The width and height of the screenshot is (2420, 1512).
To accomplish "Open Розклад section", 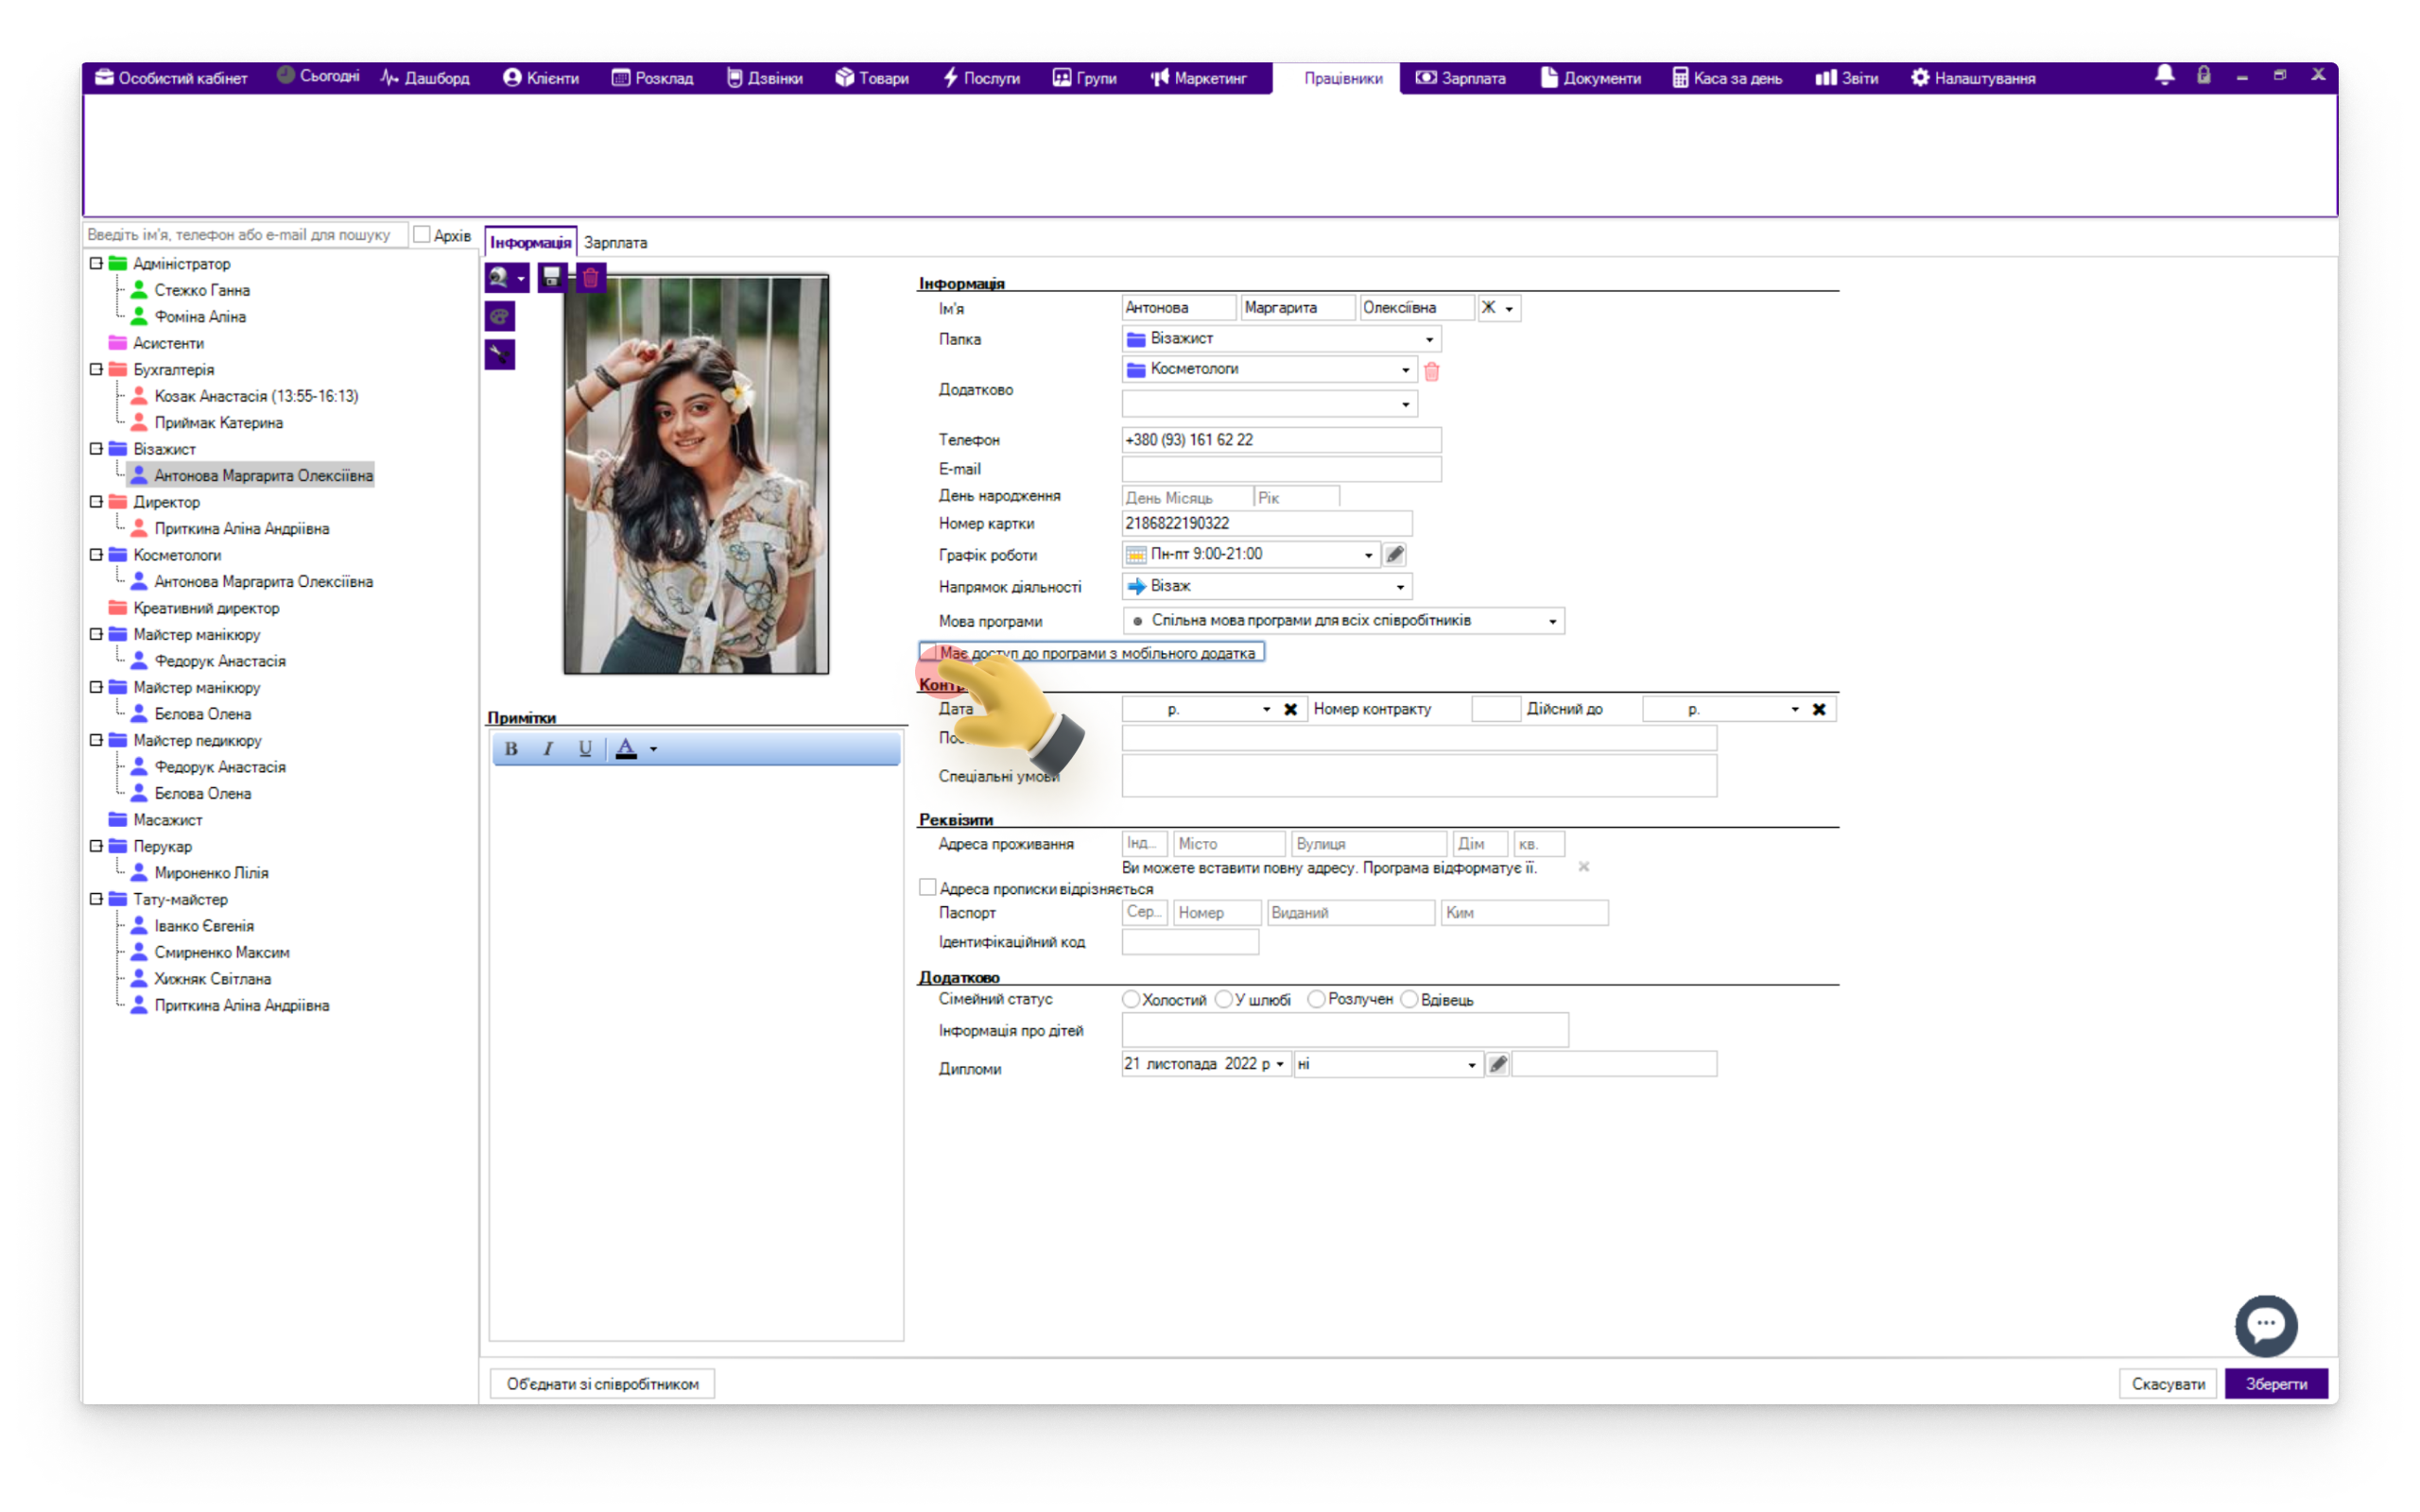I will 652,78.
